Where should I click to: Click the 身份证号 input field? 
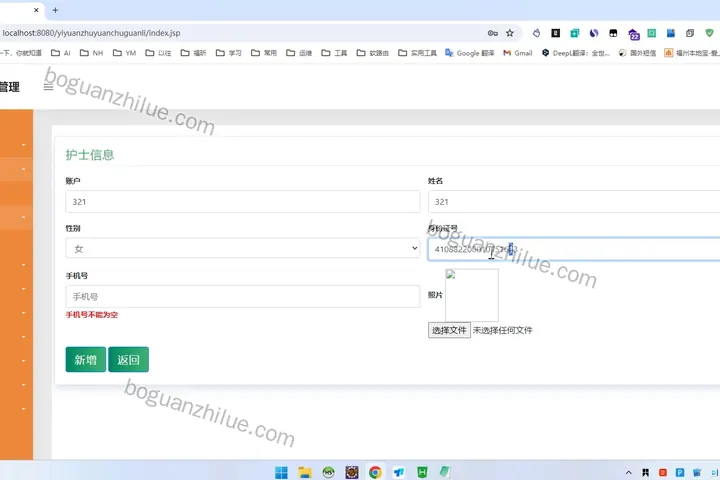[574, 249]
